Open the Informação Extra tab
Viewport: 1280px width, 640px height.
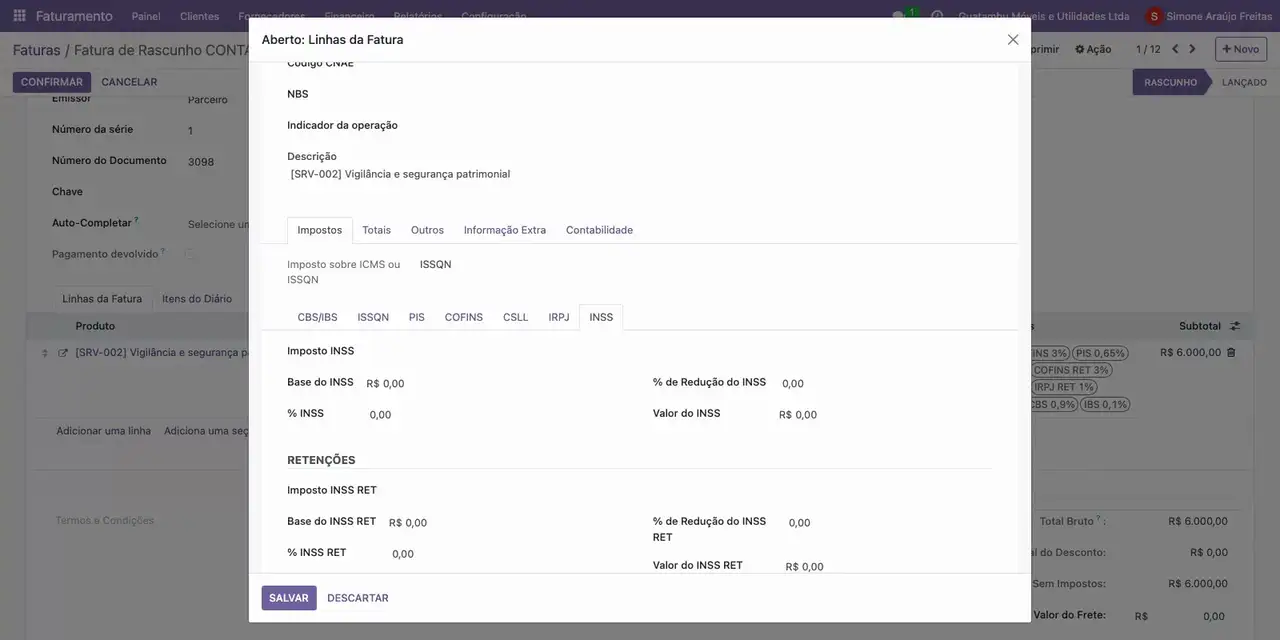505,230
